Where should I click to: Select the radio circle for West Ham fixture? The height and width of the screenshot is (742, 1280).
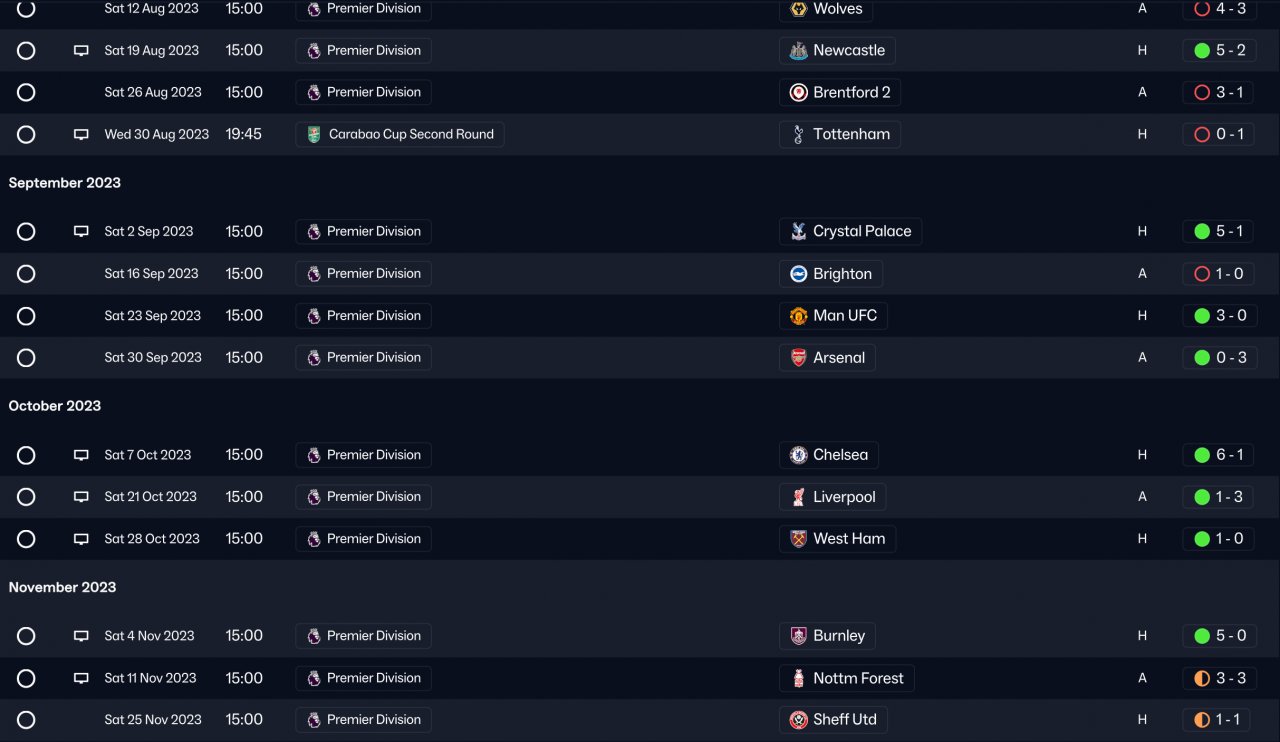(26, 539)
